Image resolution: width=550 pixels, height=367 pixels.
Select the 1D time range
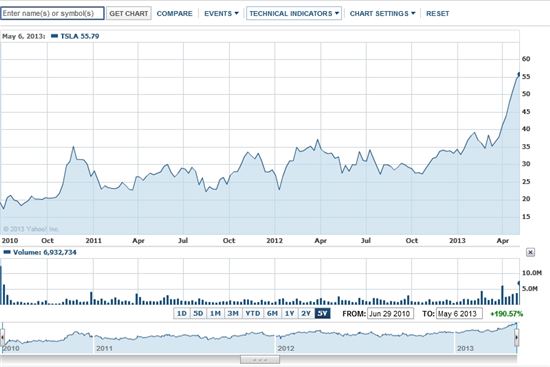click(x=182, y=313)
